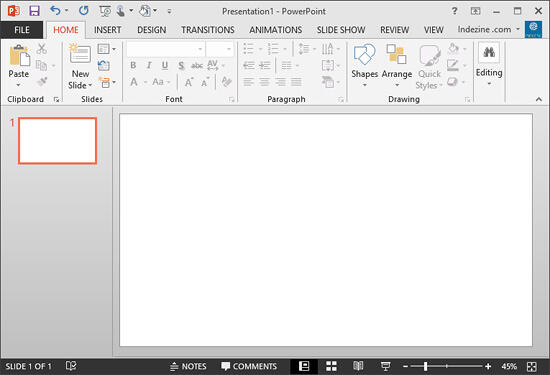Viewport: 550px width, 375px height.
Task: Open the Paragraph dialog launcher
Action: pyautogui.click(x=341, y=100)
